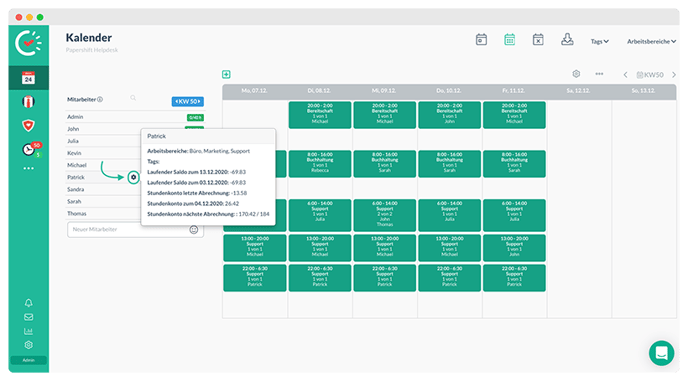This screenshot has height=381, width=688.
Task: Click the So, 13.12. day header
Action: point(643,91)
